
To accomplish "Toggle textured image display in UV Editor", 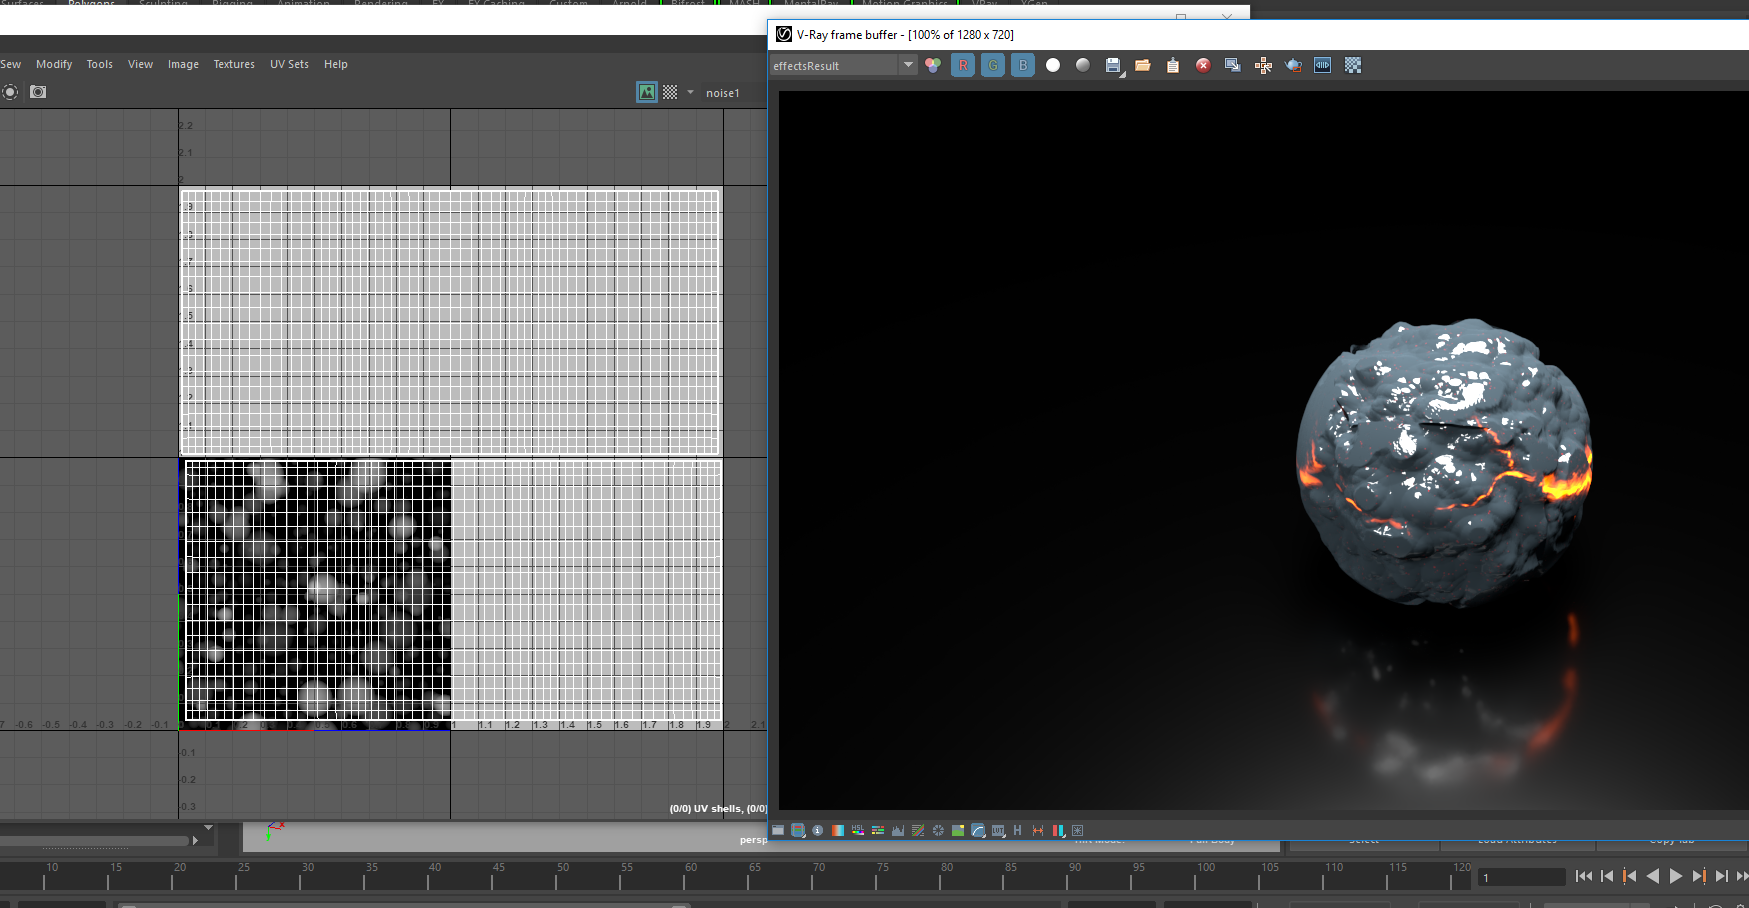I will [646, 92].
